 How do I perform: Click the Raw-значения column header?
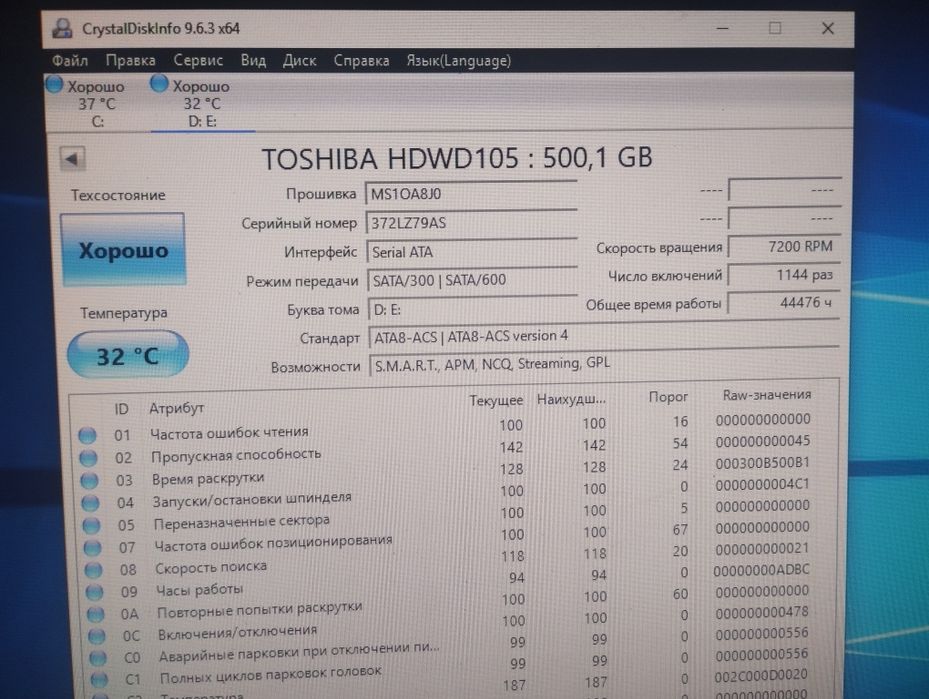(767, 395)
